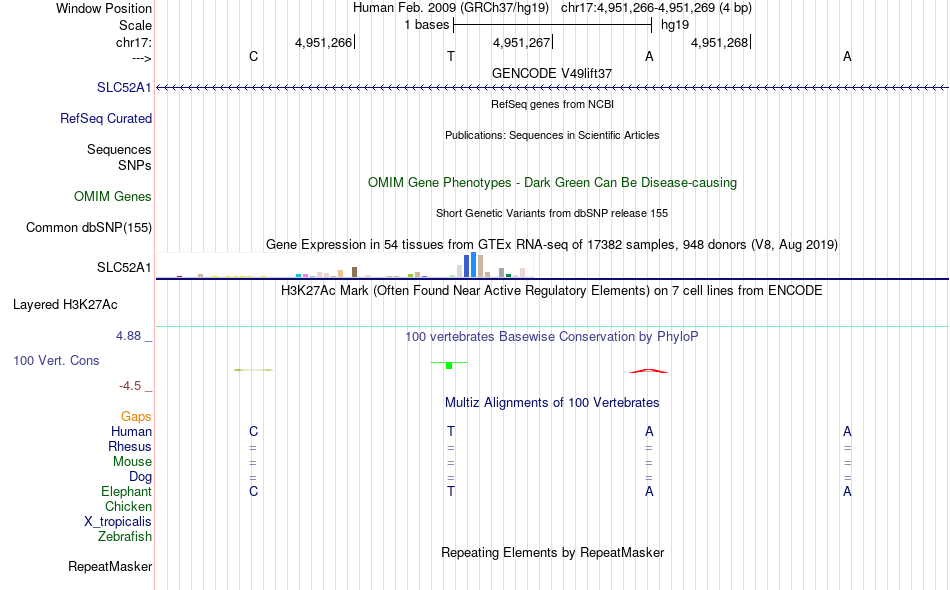
Task: Click the Common dbSNP(155) track label
Action: click(89, 228)
